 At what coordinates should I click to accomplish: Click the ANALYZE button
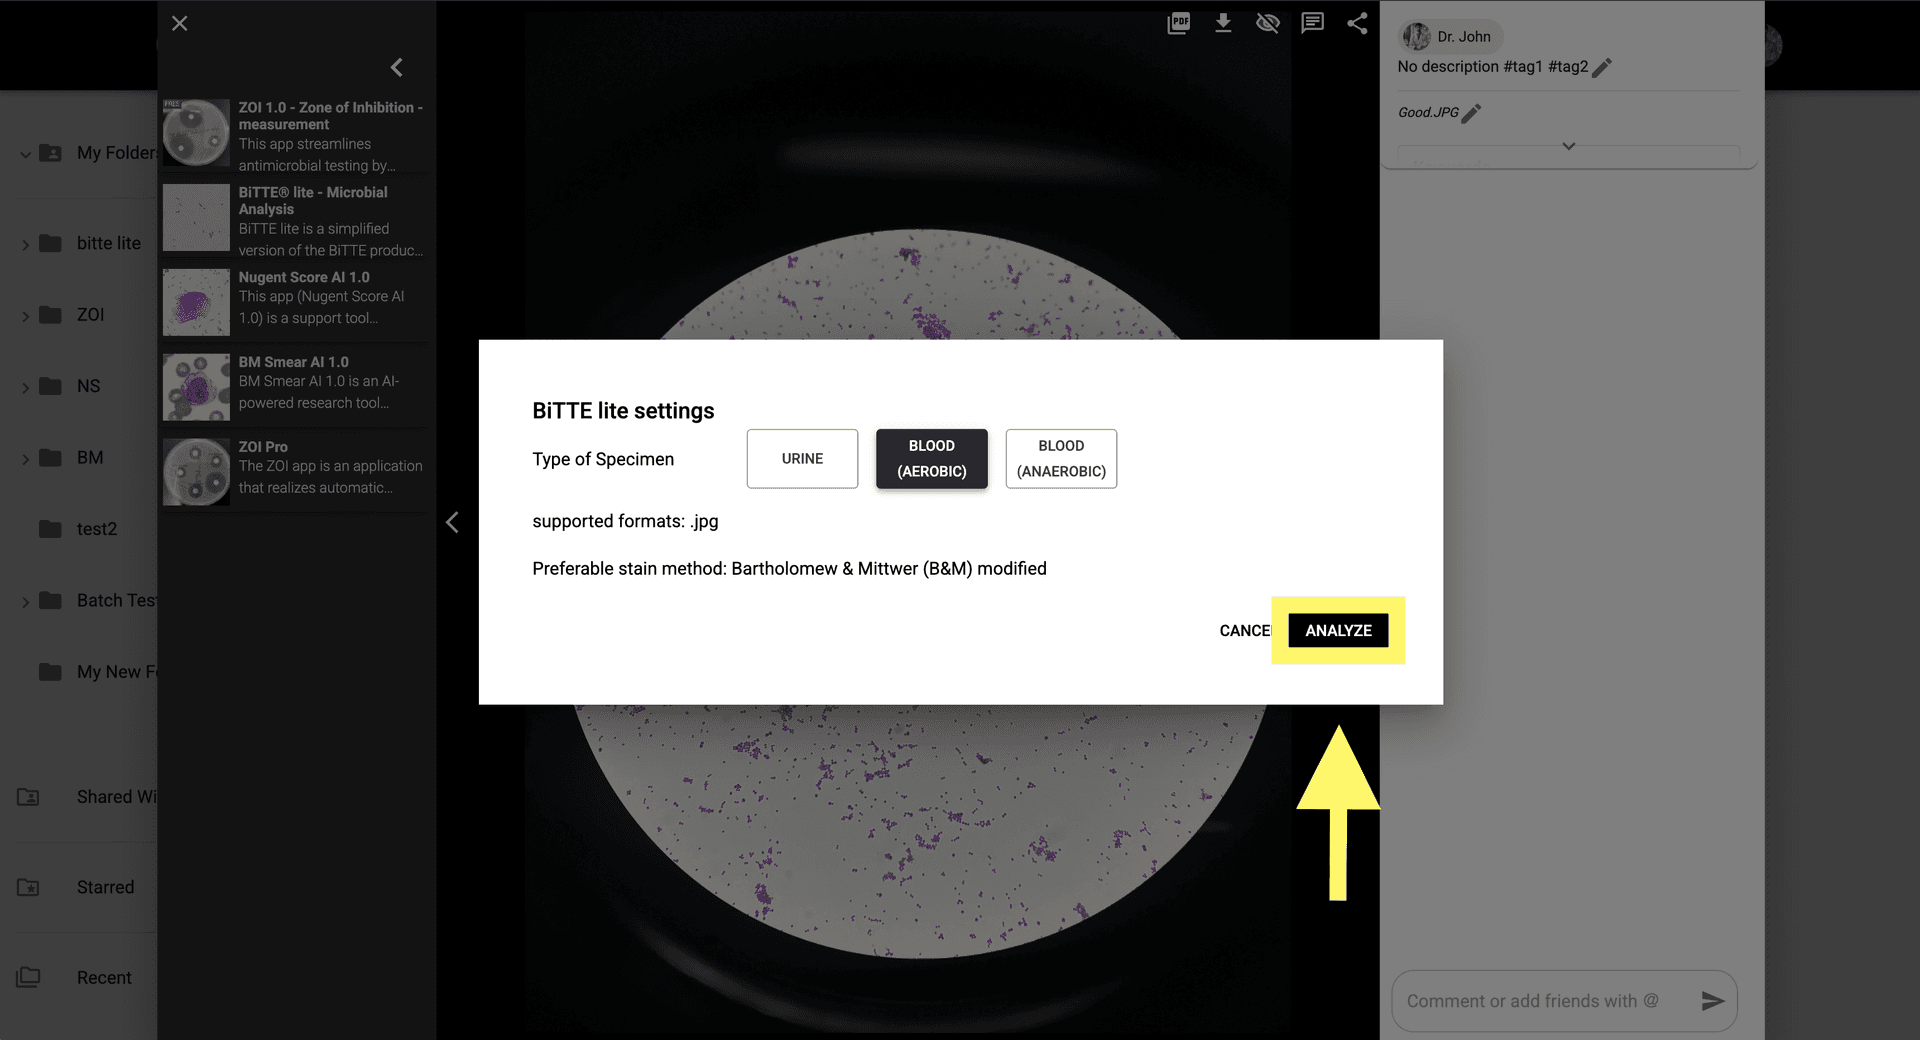click(x=1337, y=630)
